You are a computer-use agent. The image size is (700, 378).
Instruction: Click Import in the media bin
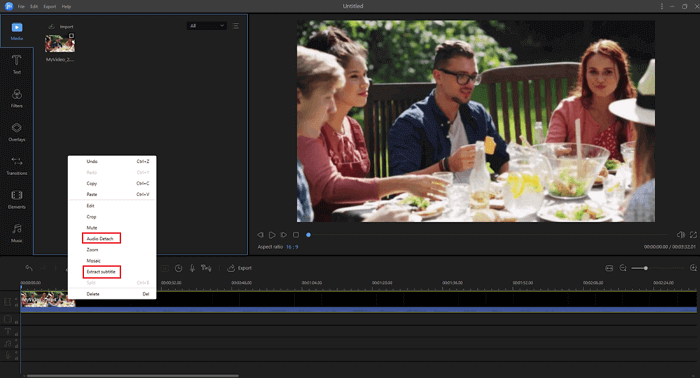[61, 26]
